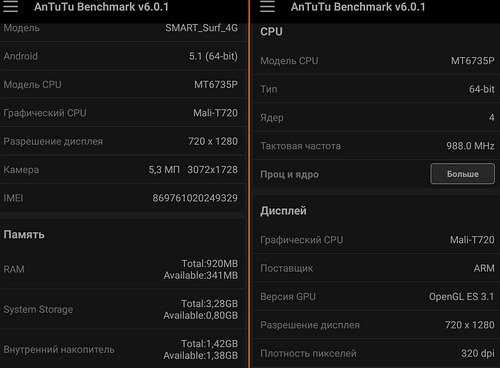Click Mali-T720 in the left screen
Screen dimensions: 500x368
[x=215, y=113]
